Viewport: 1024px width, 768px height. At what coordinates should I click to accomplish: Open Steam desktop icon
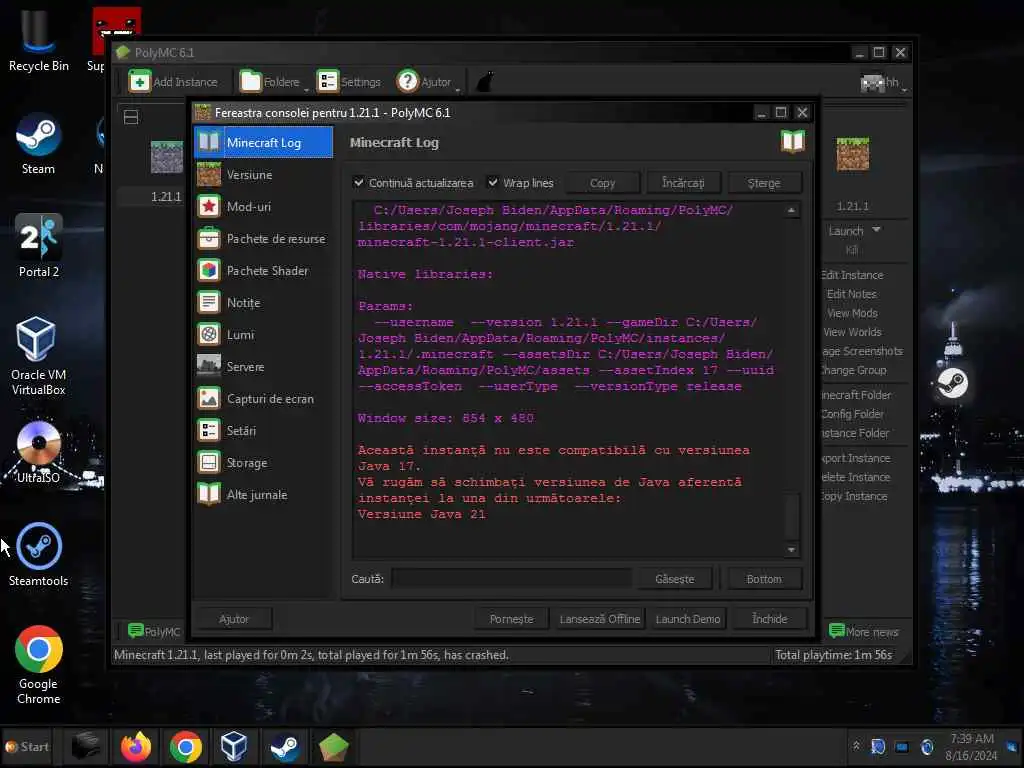tap(39, 144)
